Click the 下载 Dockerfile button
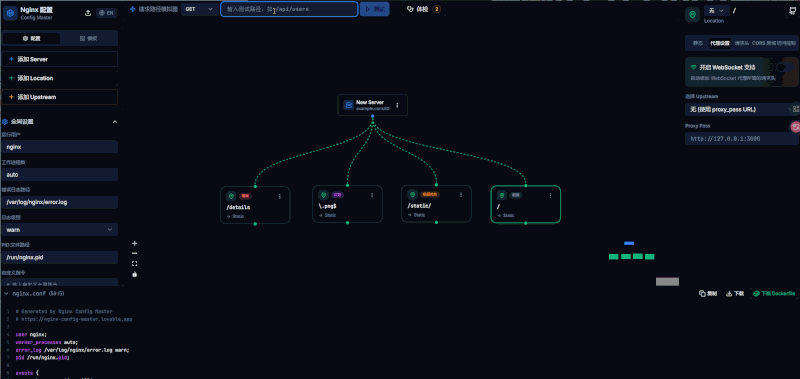Image resolution: width=800 pixels, height=379 pixels. tap(774, 294)
